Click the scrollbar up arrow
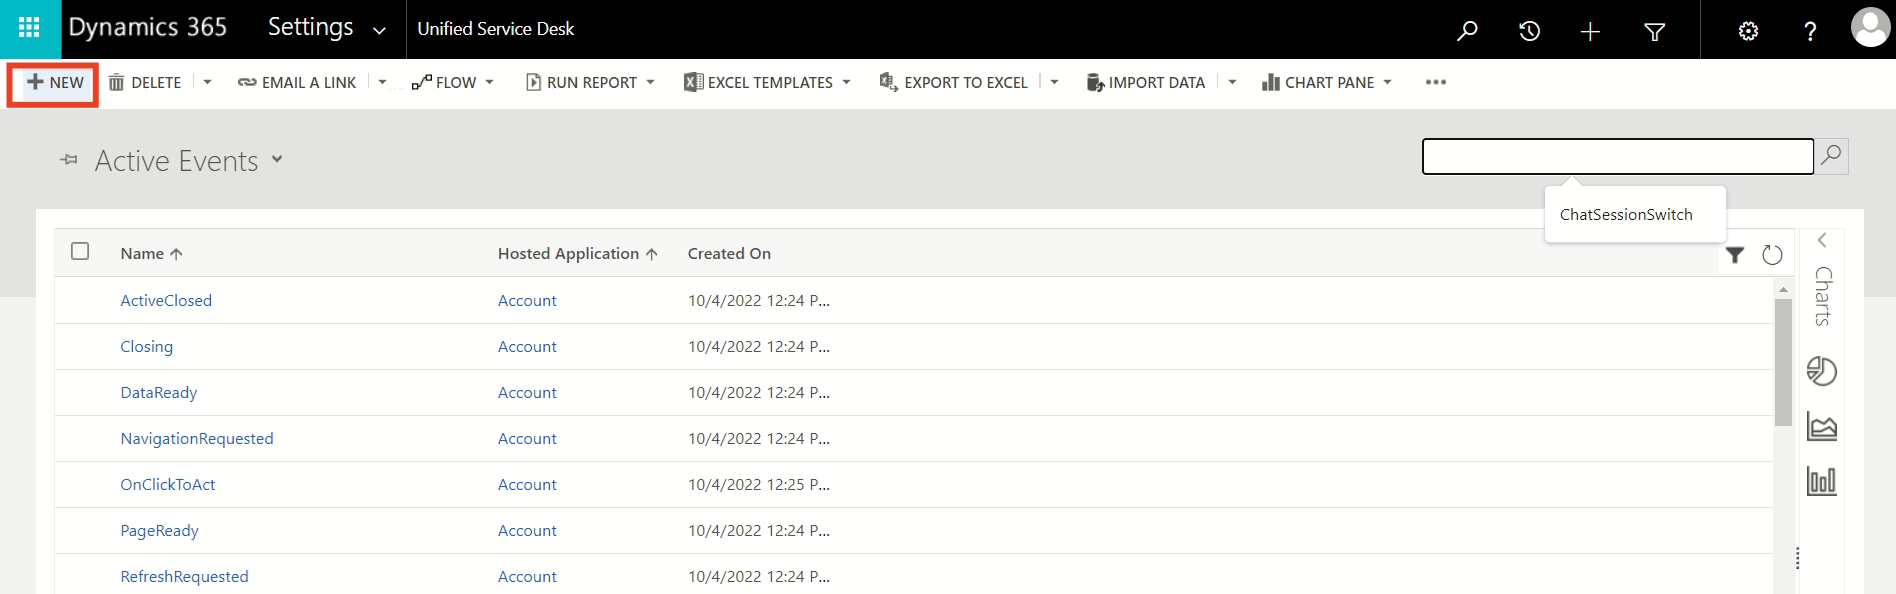 click(x=1783, y=290)
